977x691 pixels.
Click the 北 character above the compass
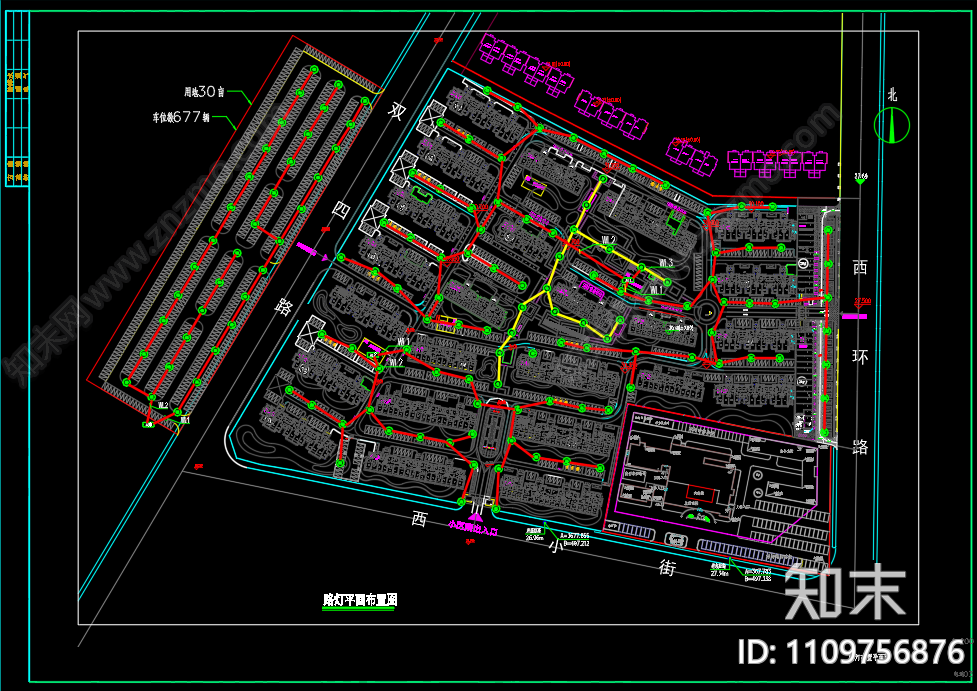(x=891, y=95)
